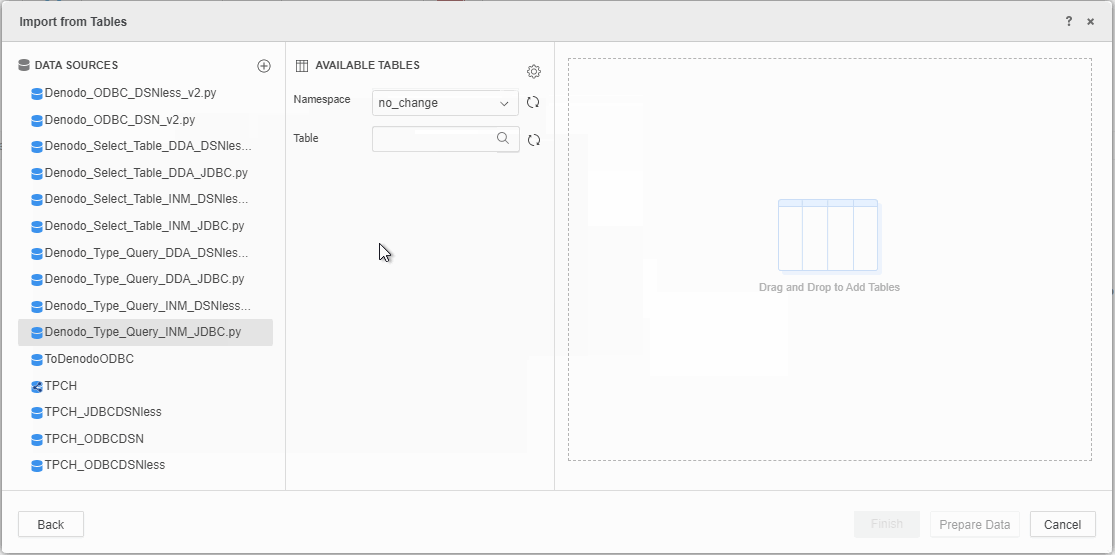Viewport: 1115px width, 555px height.
Task: Click the Prepare Data button
Action: pyautogui.click(x=974, y=524)
